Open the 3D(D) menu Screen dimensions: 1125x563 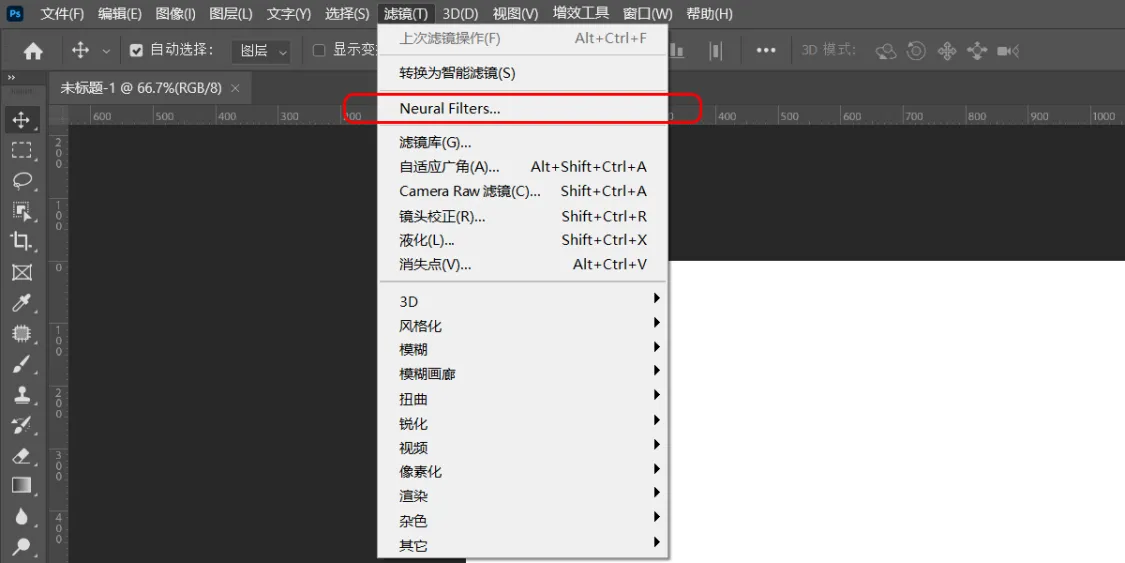[x=461, y=14]
